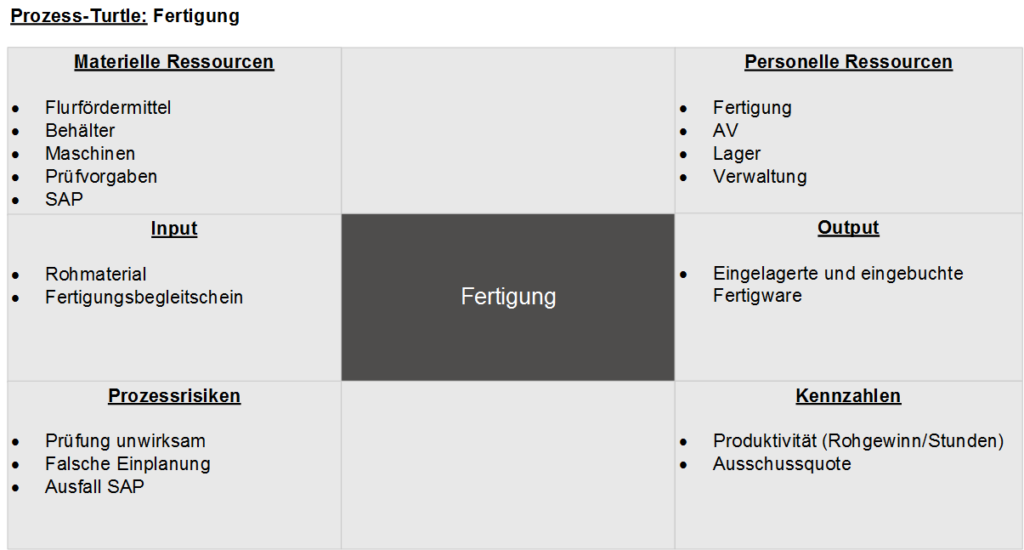Select the Rohmaterial input entry
The height and width of the screenshot is (550, 1024).
(96, 274)
